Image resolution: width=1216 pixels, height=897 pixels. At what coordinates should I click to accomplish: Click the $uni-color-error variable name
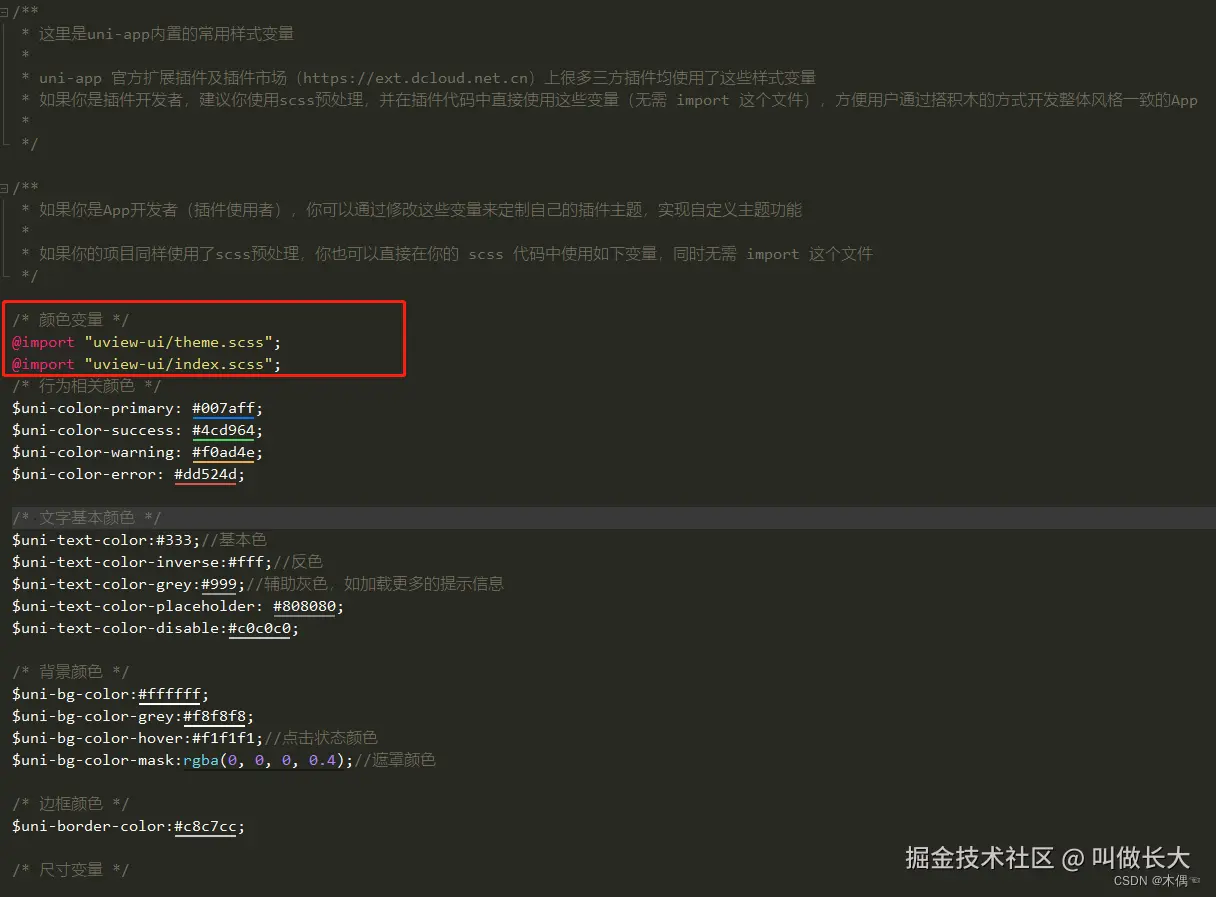84,474
